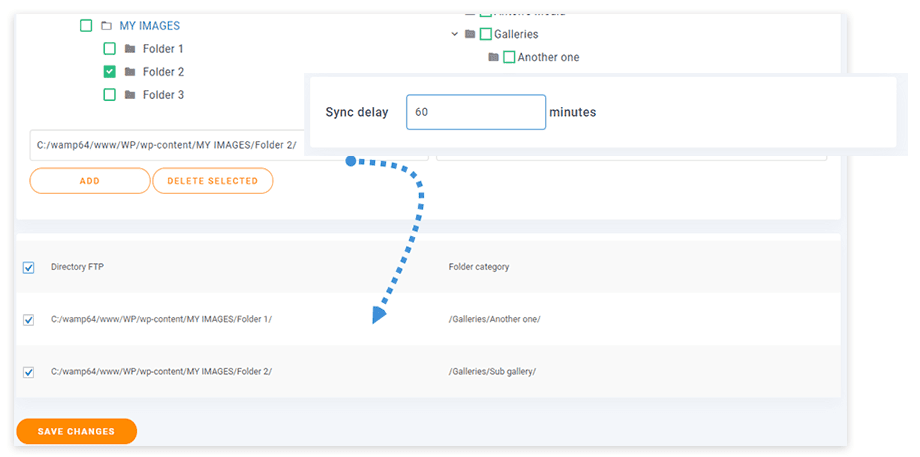Click the Folder 2 folder icon

[130, 72]
